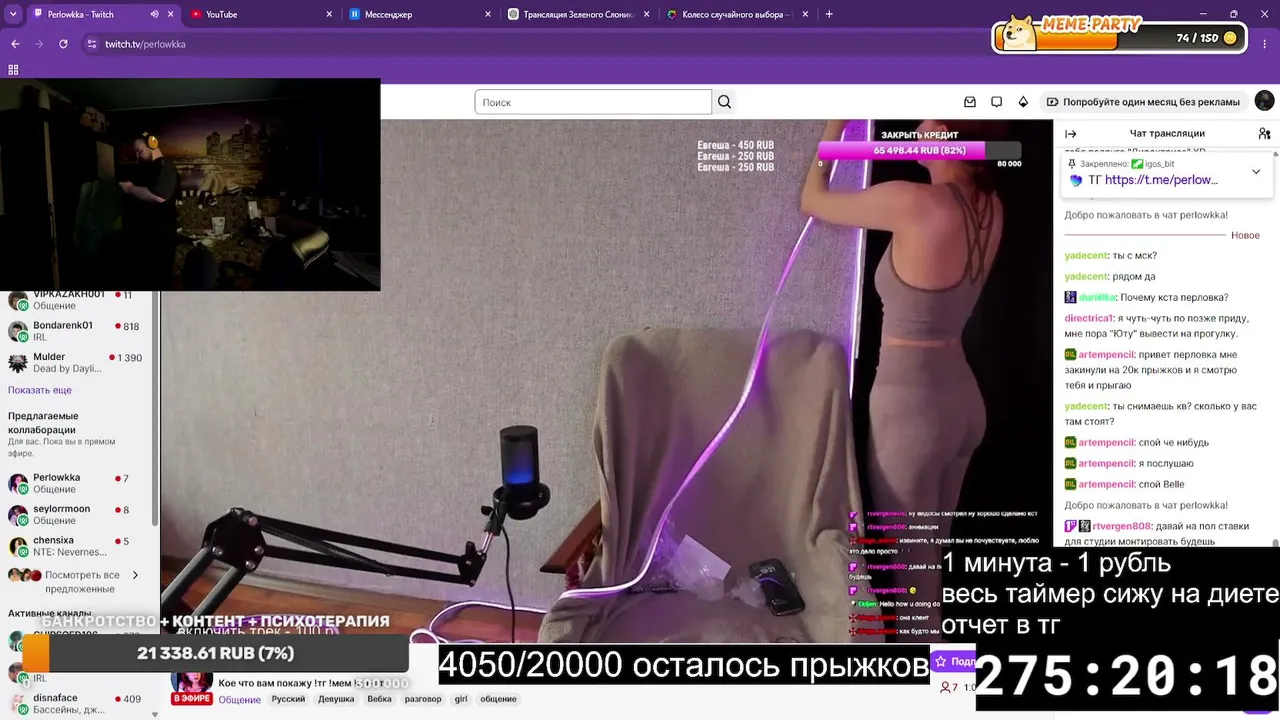Click the picture-in-picture video overlay

190,184
